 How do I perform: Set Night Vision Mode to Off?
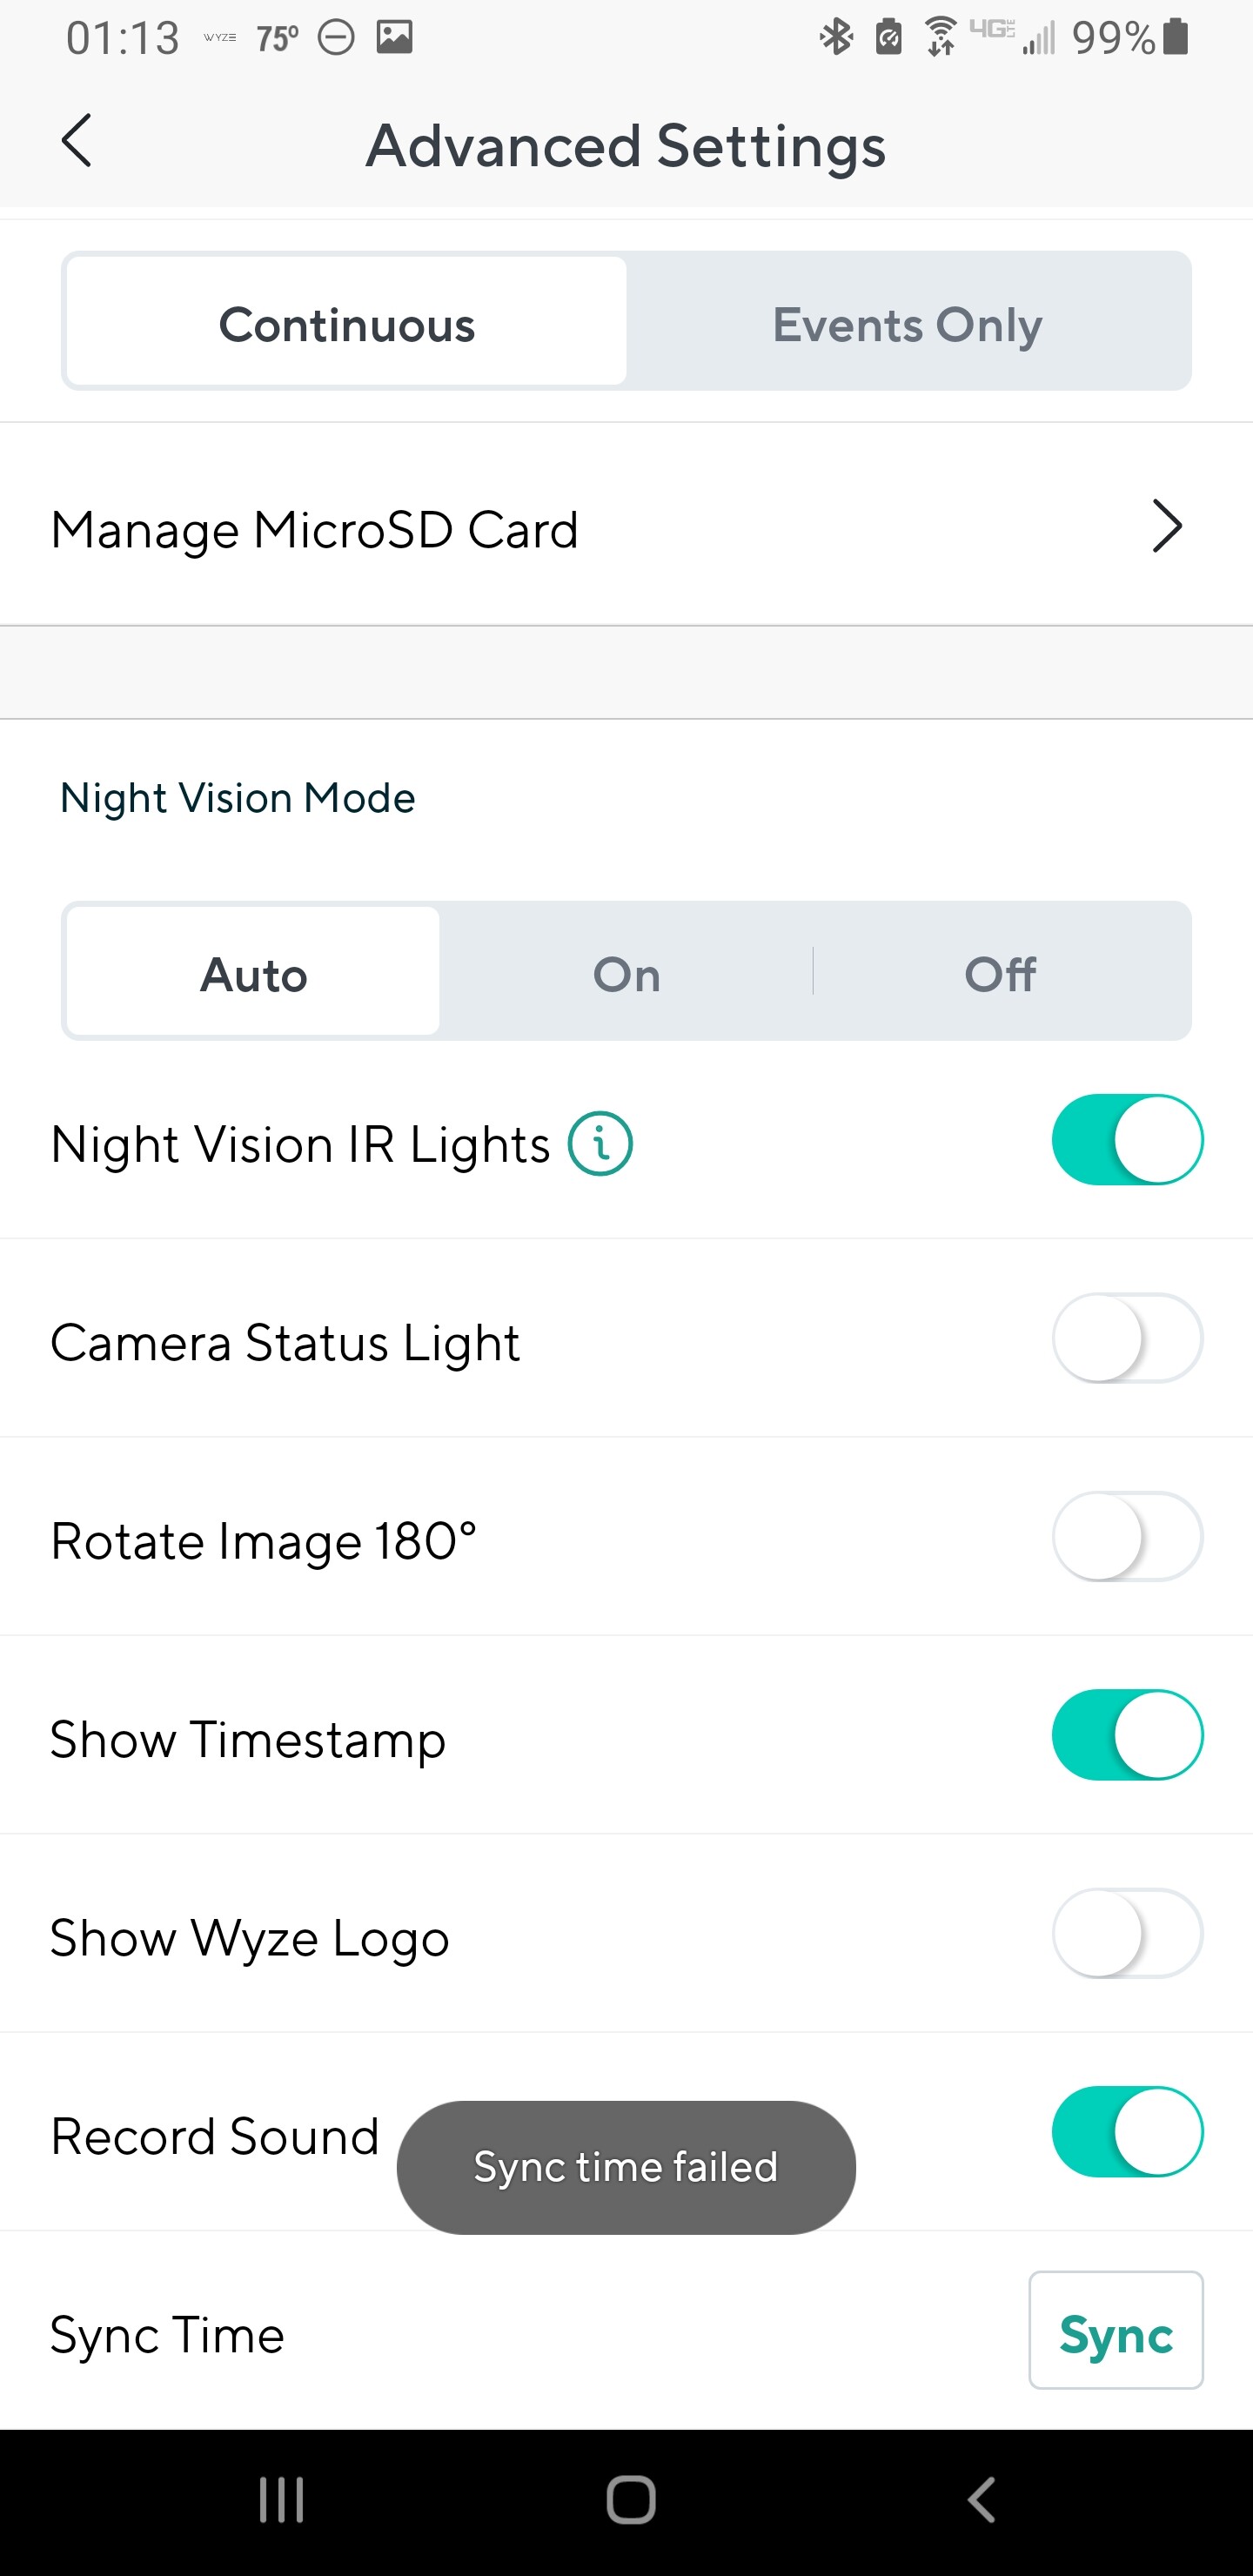point(1000,973)
